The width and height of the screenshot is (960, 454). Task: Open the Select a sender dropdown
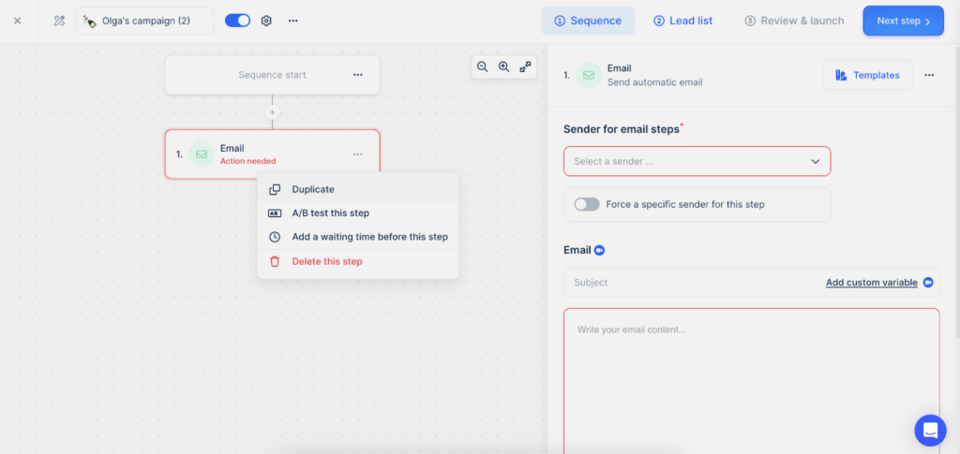(x=697, y=162)
